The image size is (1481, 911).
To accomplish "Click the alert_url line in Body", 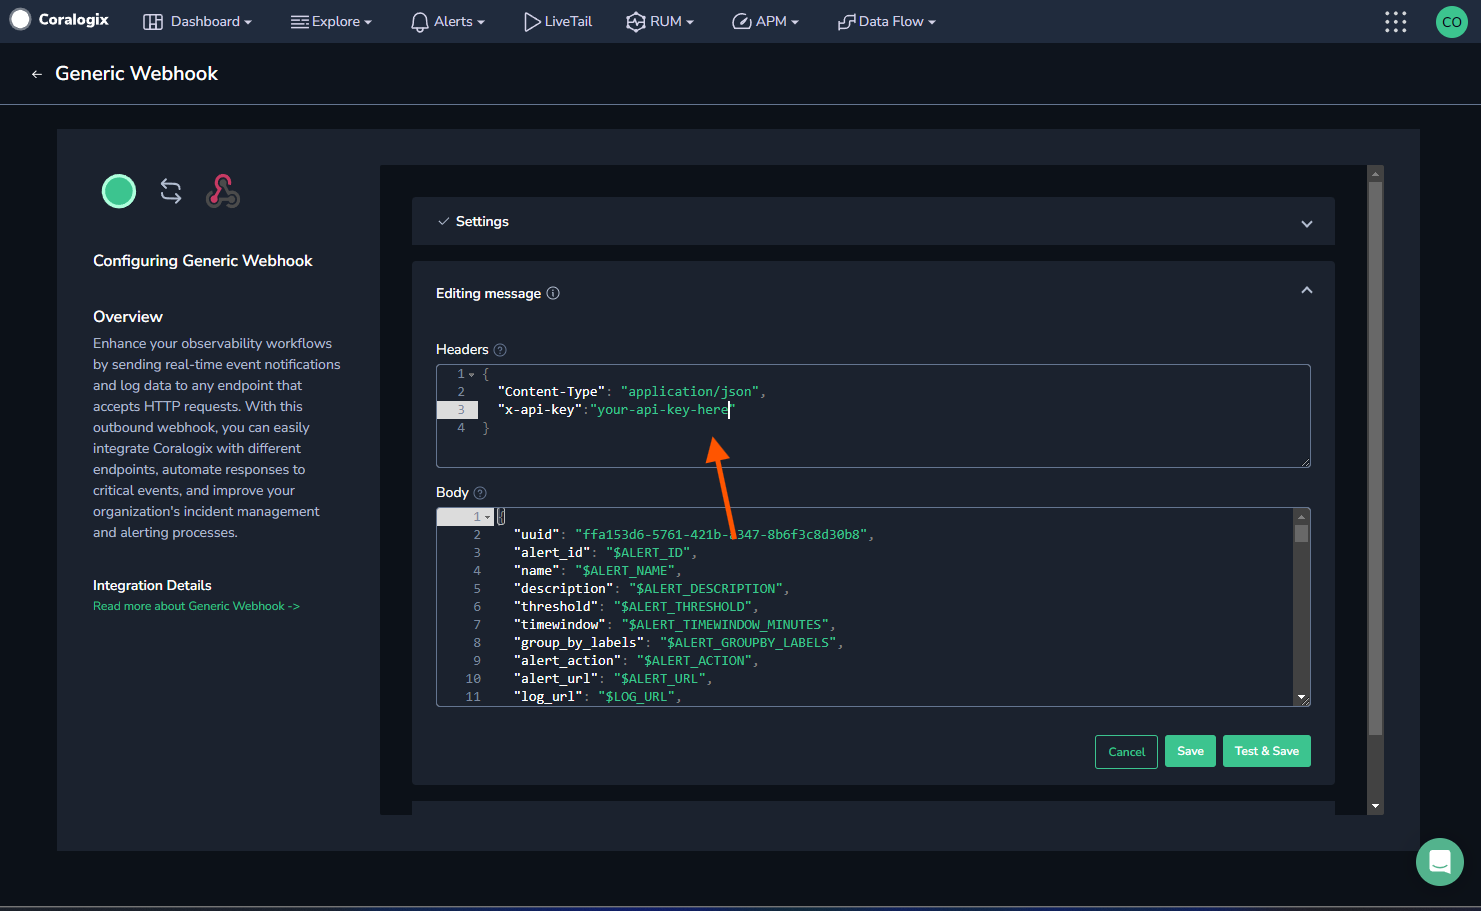I will 613,679.
